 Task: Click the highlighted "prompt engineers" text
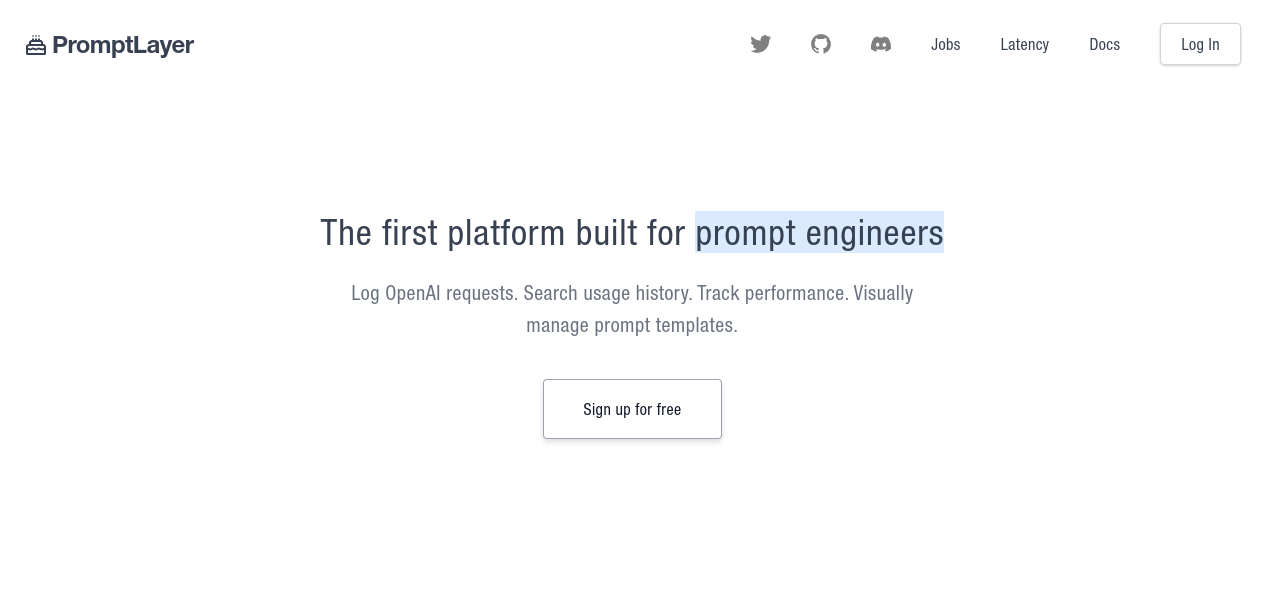(819, 233)
